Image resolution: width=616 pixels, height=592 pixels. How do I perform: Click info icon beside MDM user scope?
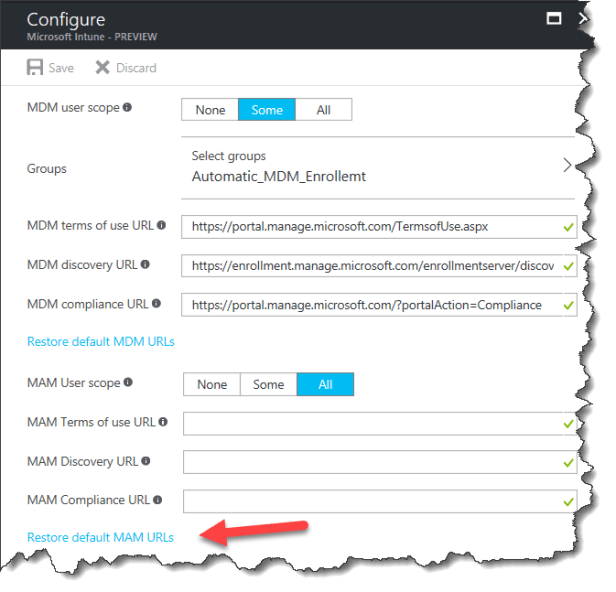coord(127,107)
